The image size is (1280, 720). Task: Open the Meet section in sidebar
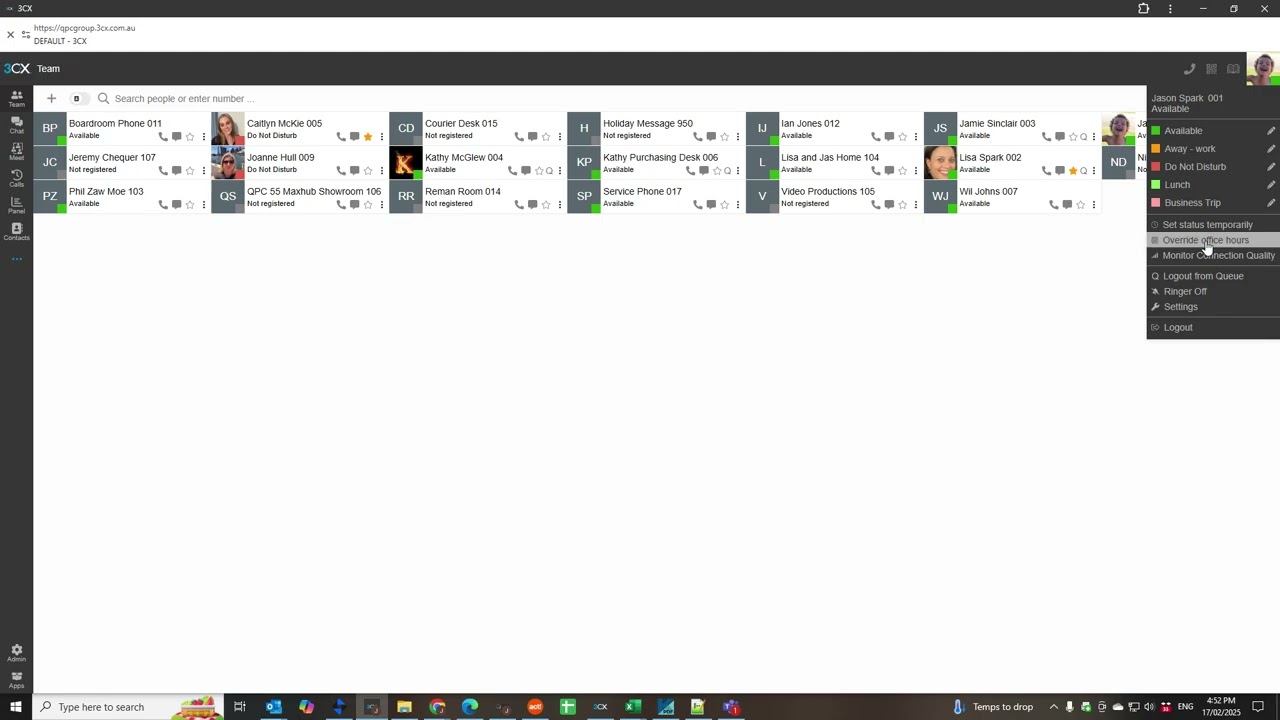(16, 152)
